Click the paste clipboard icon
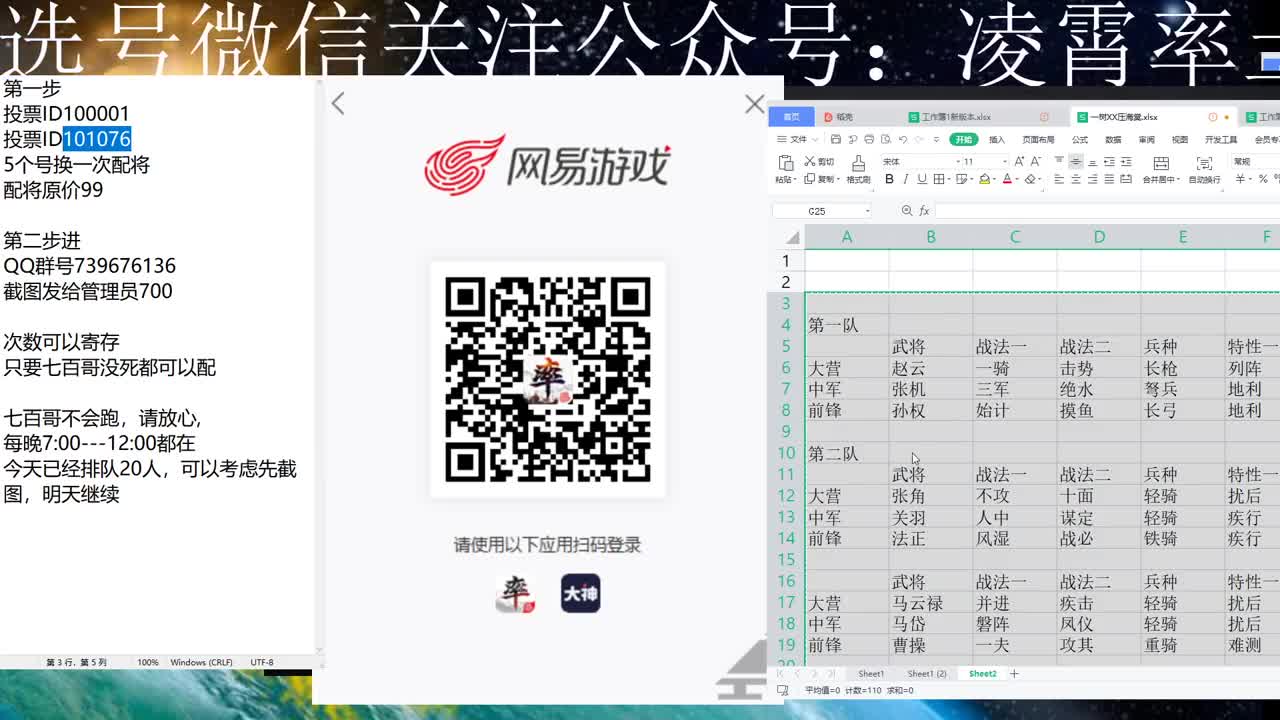 click(x=786, y=163)
